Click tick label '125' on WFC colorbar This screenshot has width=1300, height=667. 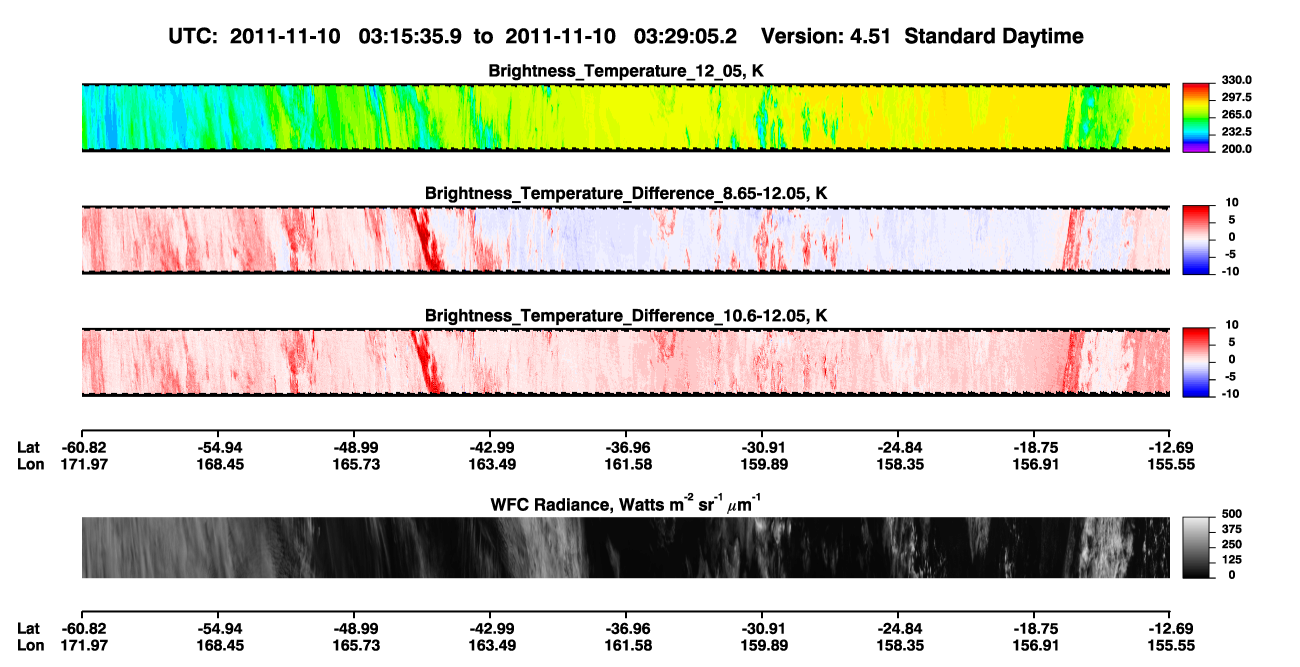click(1233, 560)
